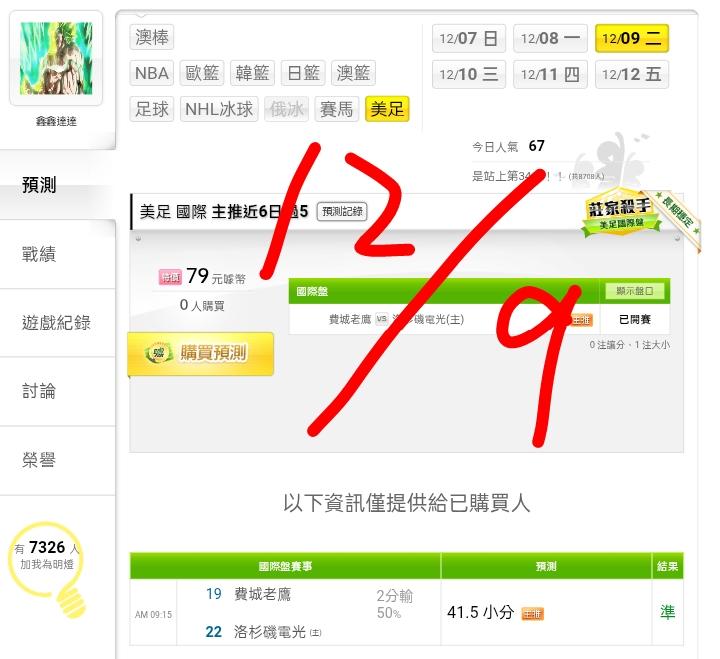Select the 澳棒 sport tab

click(x=152, y=37)
